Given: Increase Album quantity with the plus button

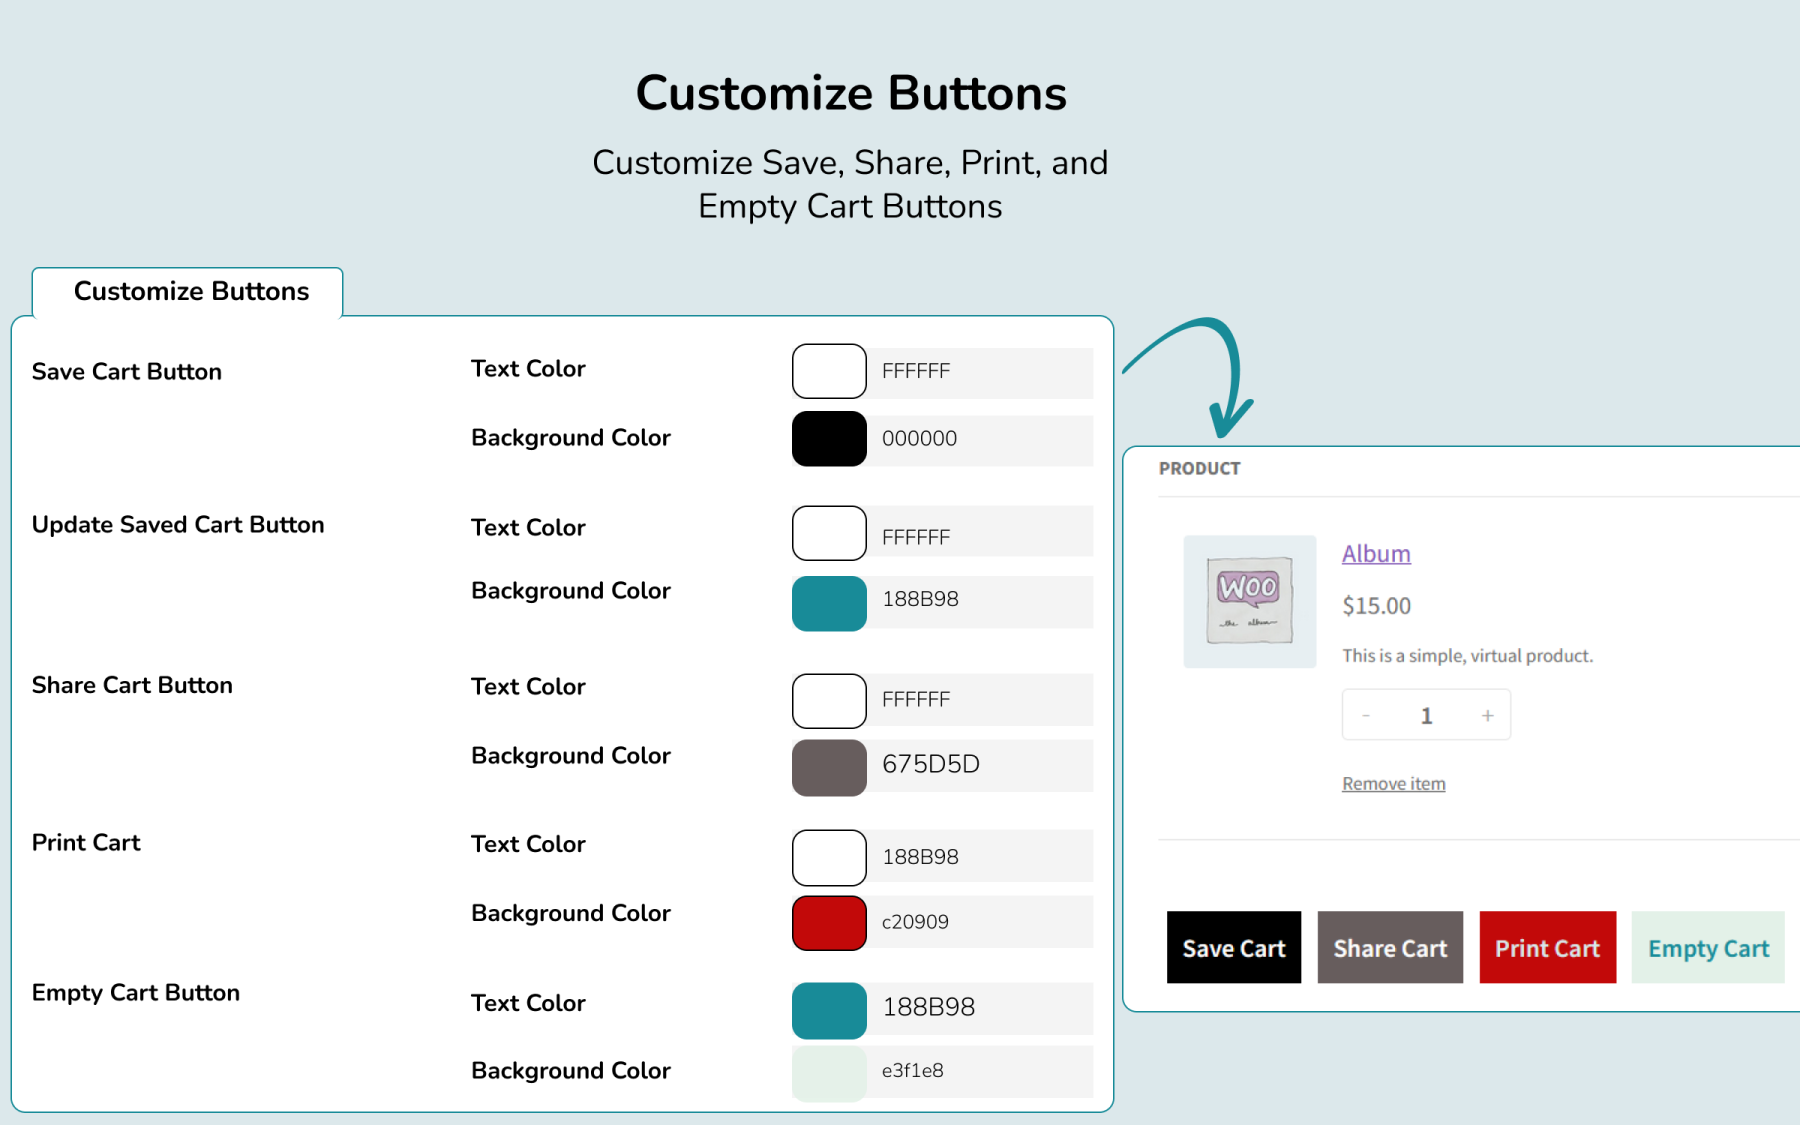Looking at the screenshot, I should click(x=1487, y=715).
